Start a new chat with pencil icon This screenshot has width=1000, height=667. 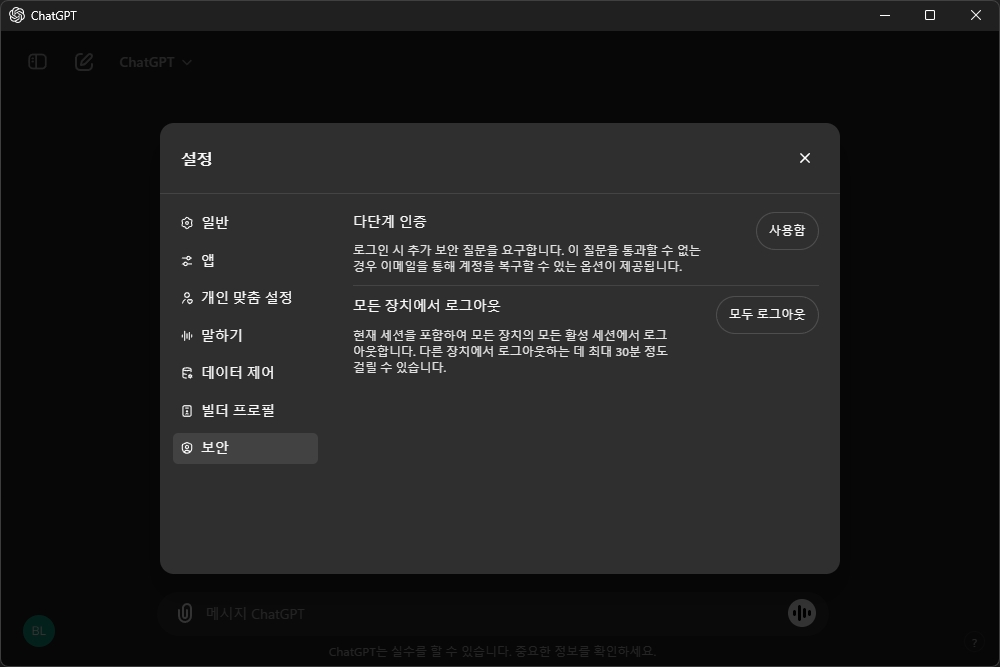[84, 62]
